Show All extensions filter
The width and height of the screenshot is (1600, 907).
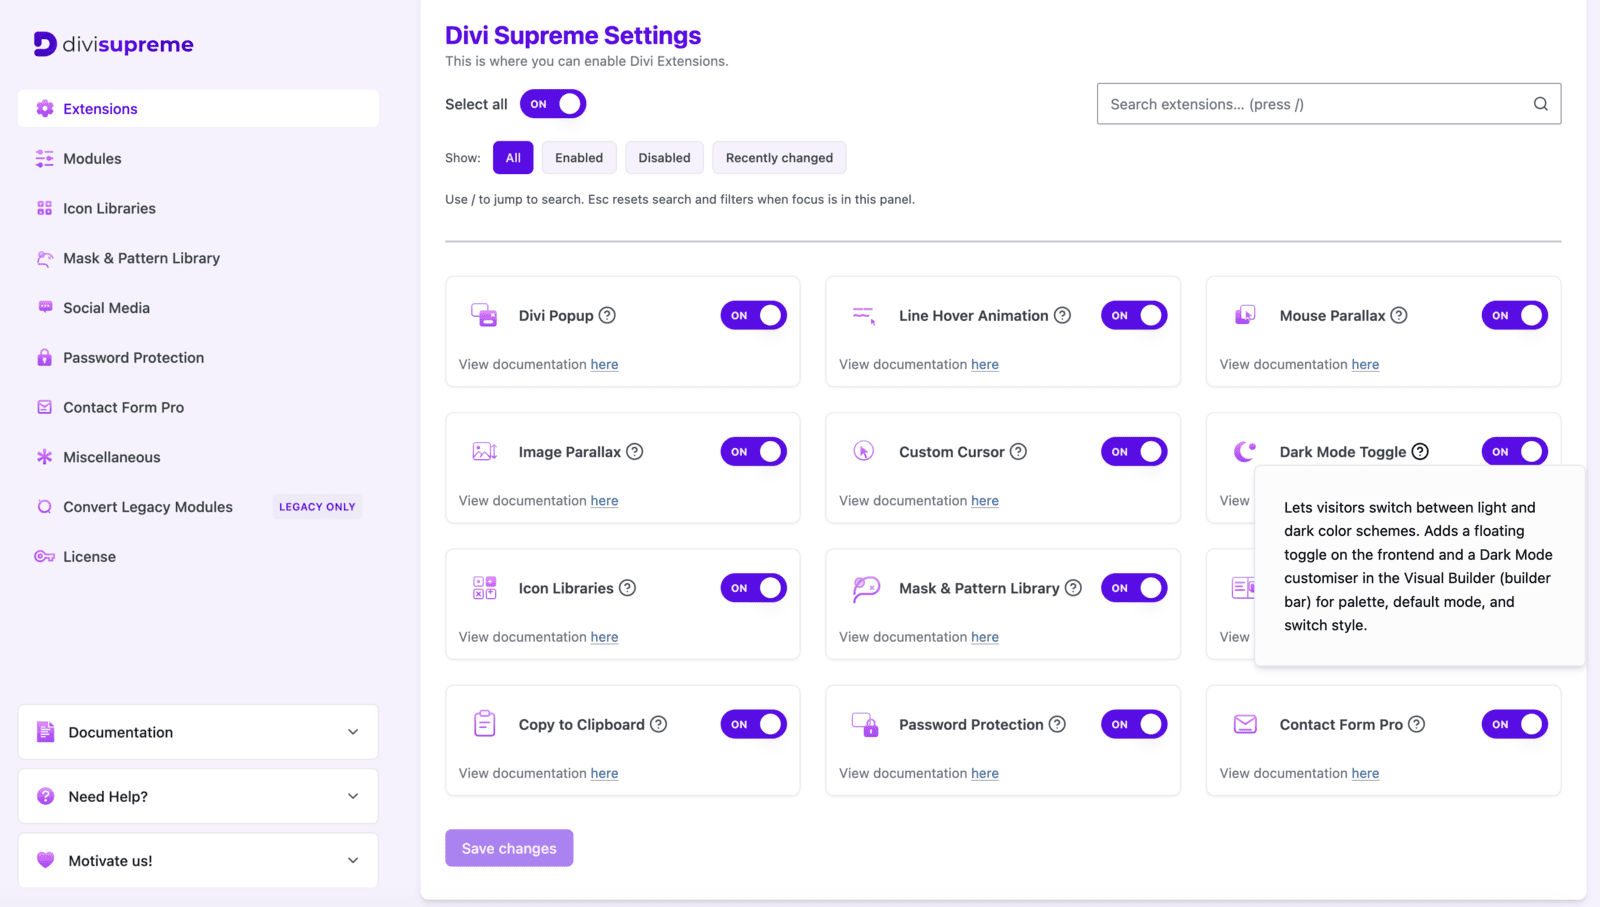(x=513, y=158)
